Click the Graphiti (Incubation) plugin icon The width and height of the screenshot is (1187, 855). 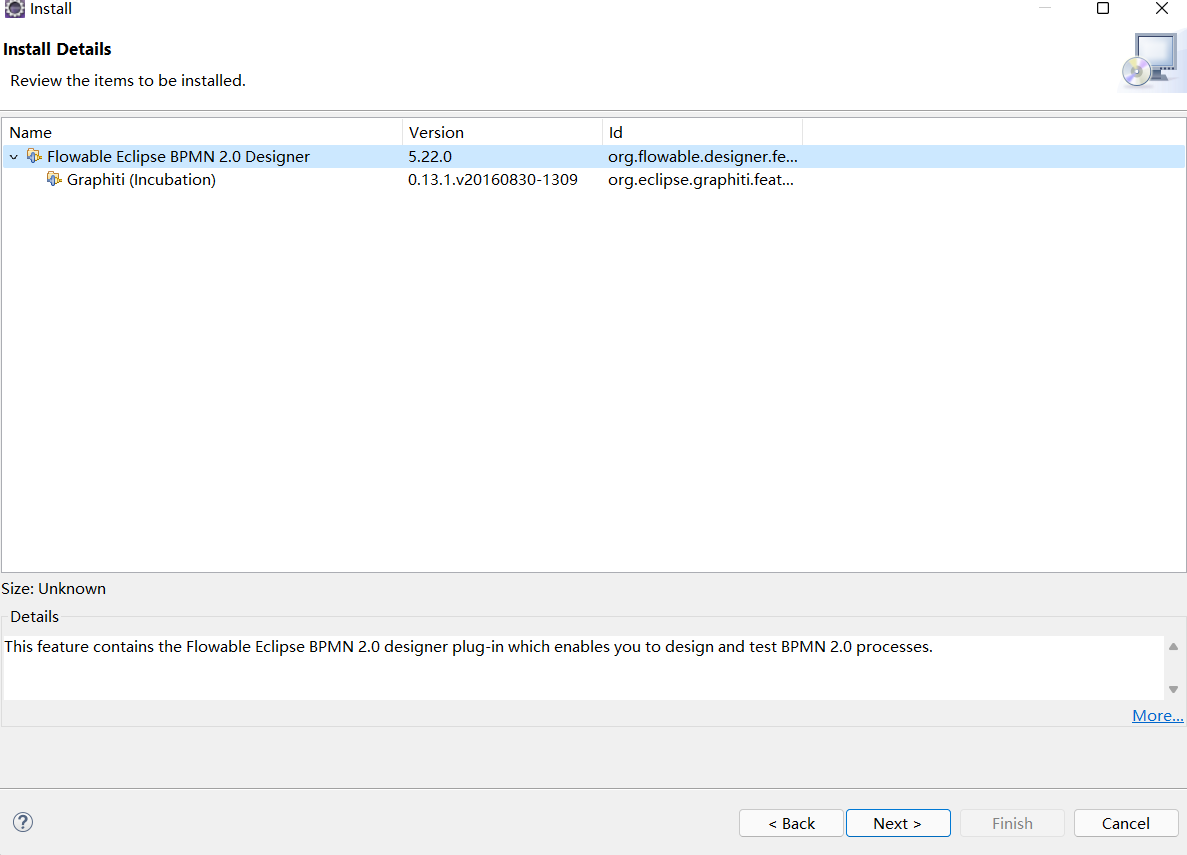tap(55, 179)
